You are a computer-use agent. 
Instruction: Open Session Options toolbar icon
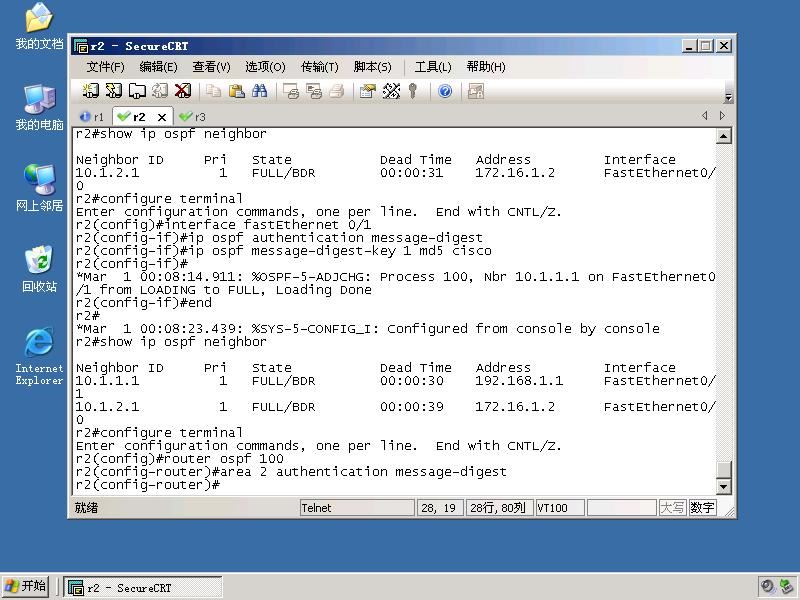(x=367, y=91)
